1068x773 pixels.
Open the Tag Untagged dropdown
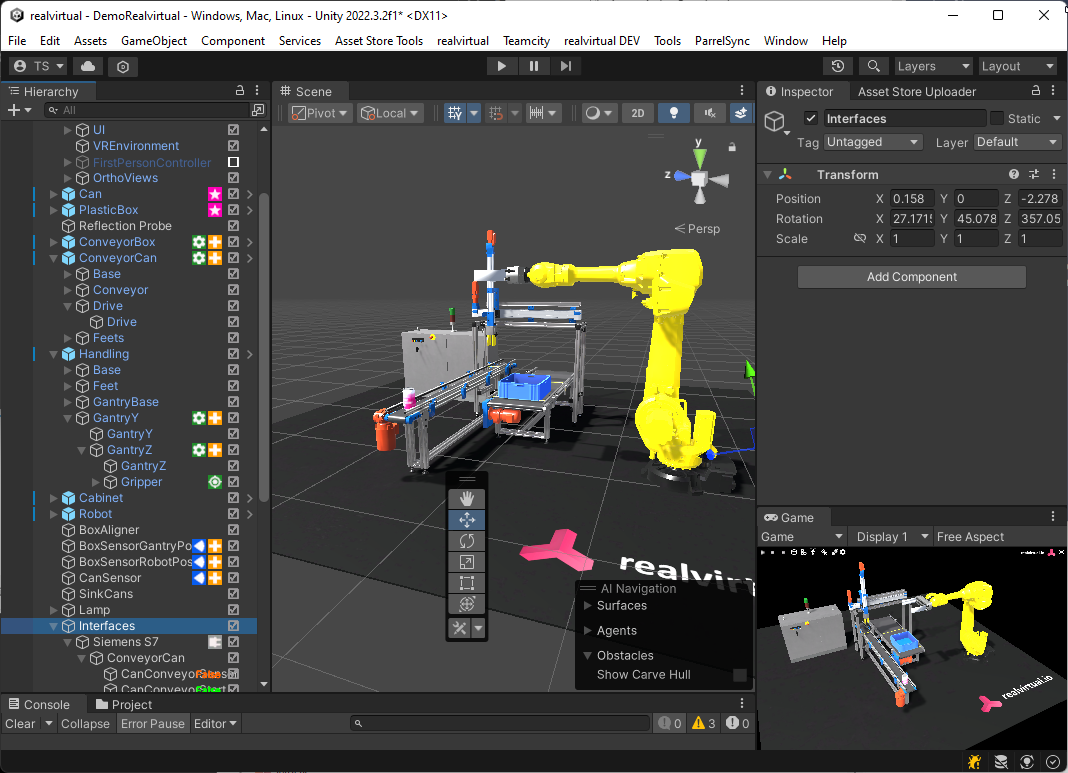[x=872, y=142]
